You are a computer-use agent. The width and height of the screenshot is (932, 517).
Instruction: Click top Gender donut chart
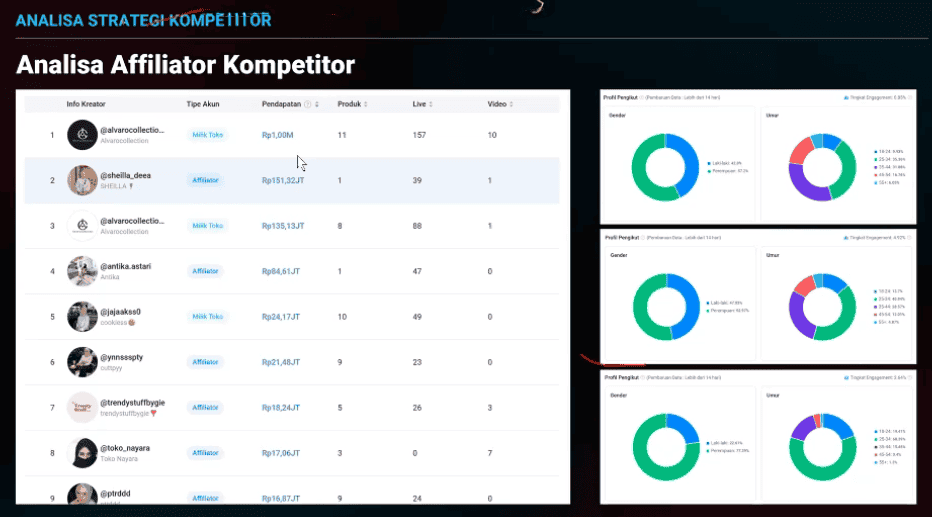665,166
